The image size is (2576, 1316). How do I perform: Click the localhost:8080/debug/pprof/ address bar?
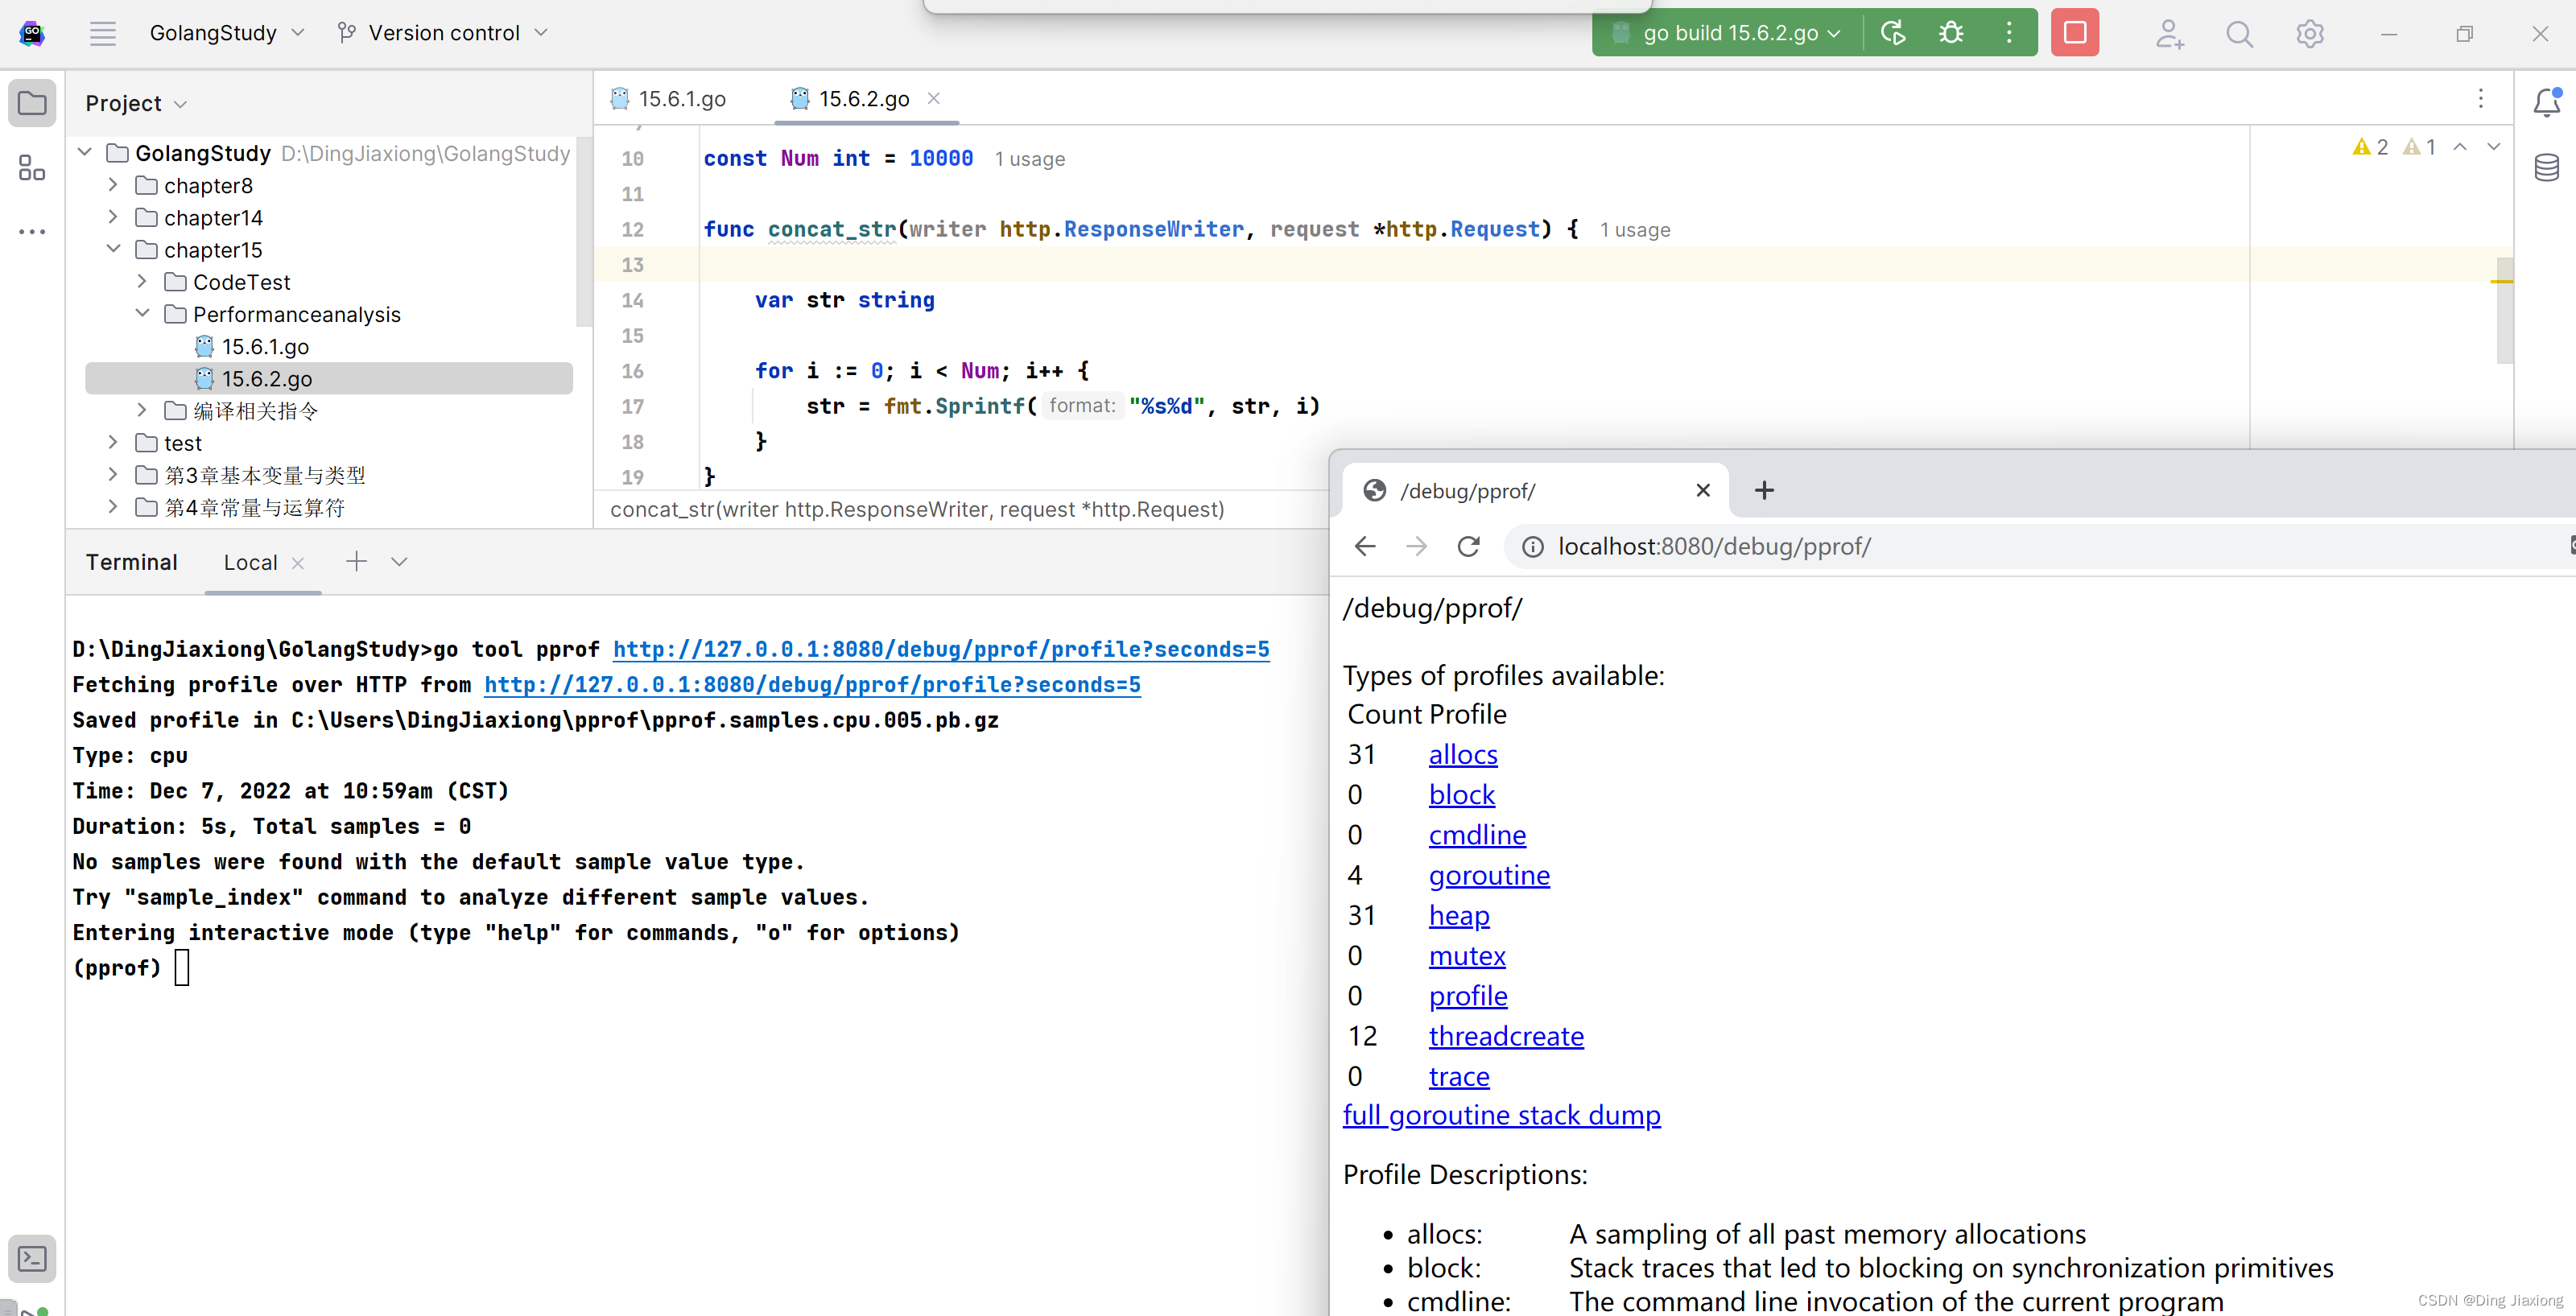point(2040,547)
